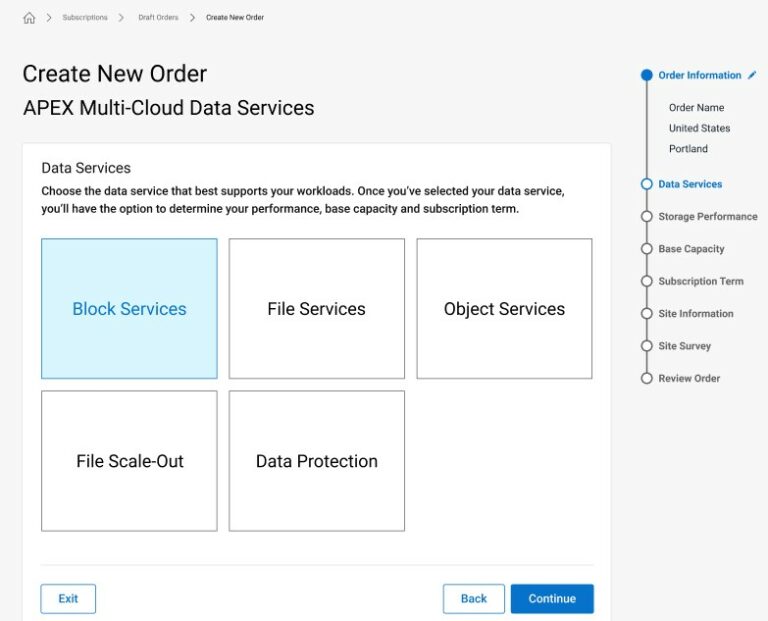The width and height of the screenshot is (768, 621).
Task: Click the Data Services step circle marker
Action: [x=647, y=184]
